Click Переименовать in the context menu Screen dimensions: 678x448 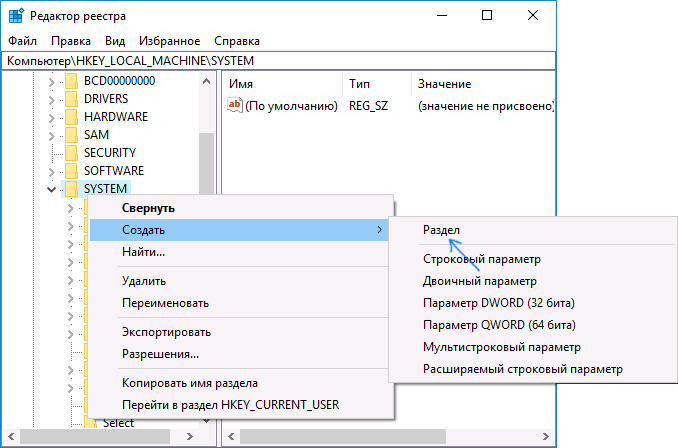coord(164,303)
